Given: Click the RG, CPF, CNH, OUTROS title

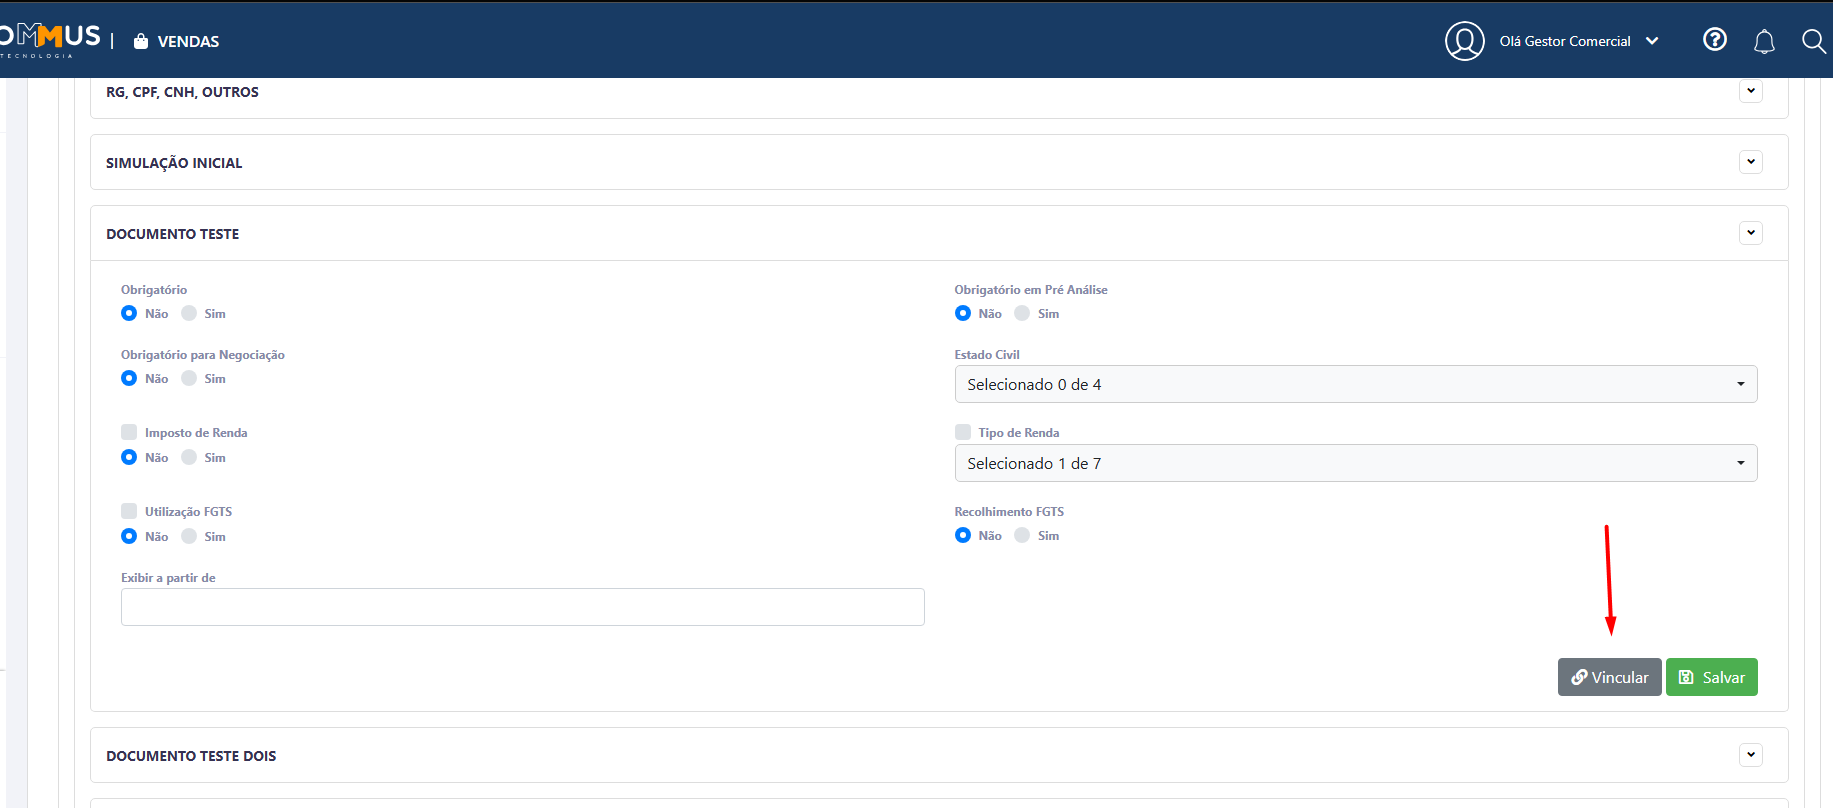Looking at the screenshot, I should (x=182, y=92).
